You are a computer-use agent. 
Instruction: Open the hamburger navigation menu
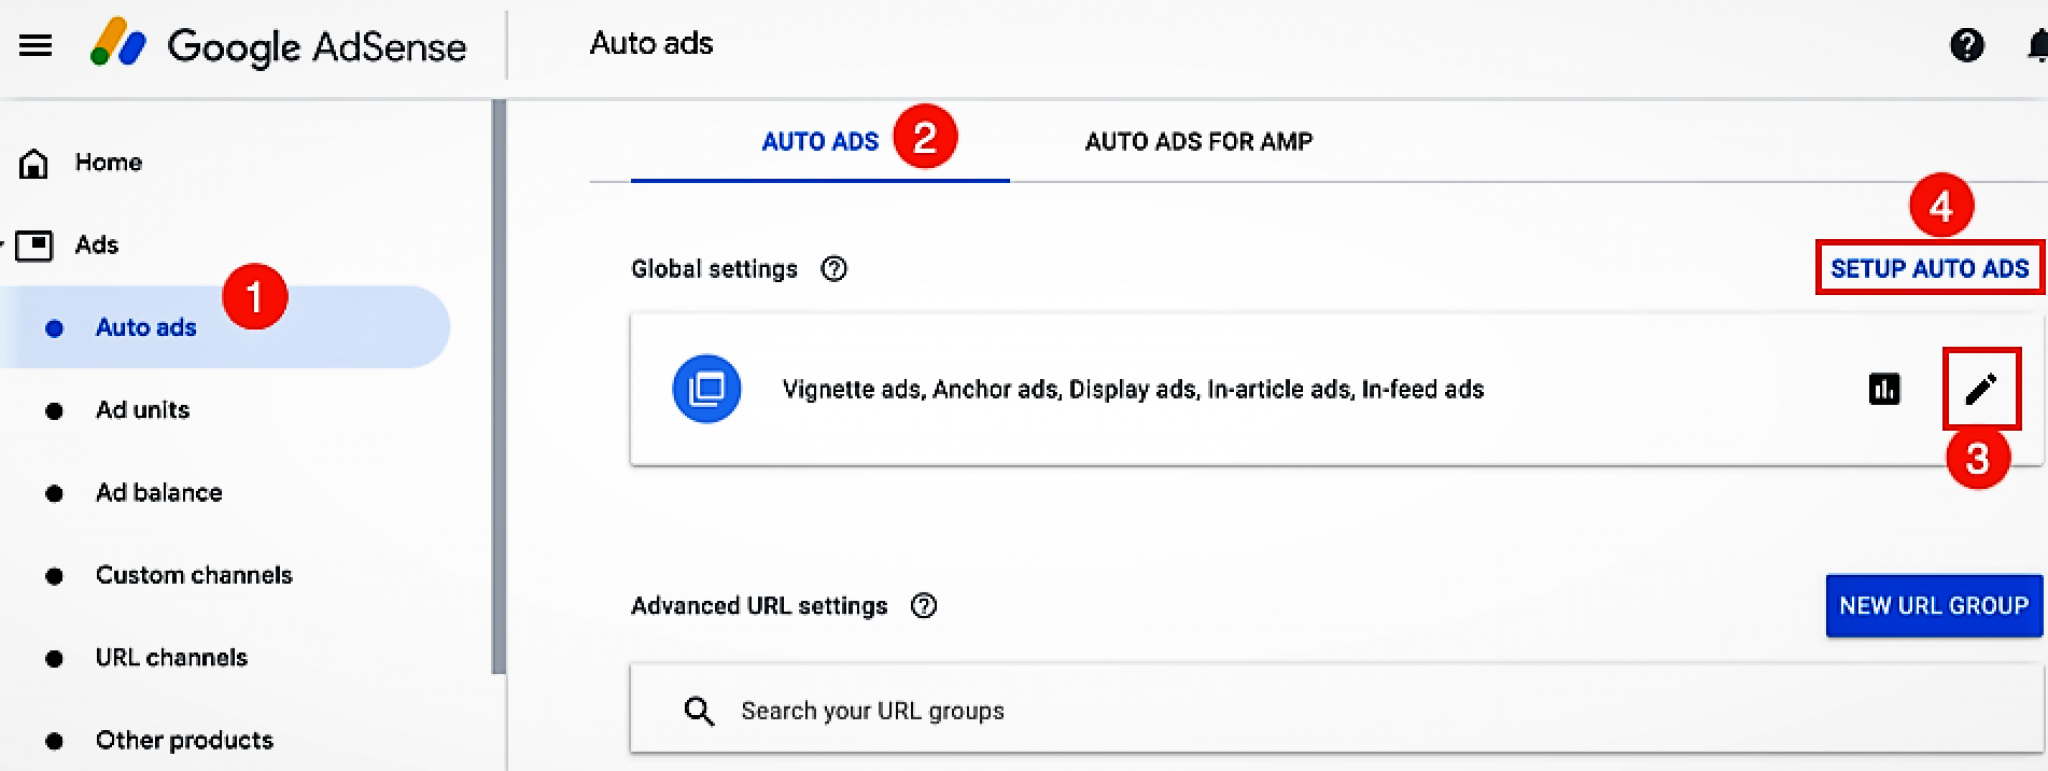coord(35,45)
